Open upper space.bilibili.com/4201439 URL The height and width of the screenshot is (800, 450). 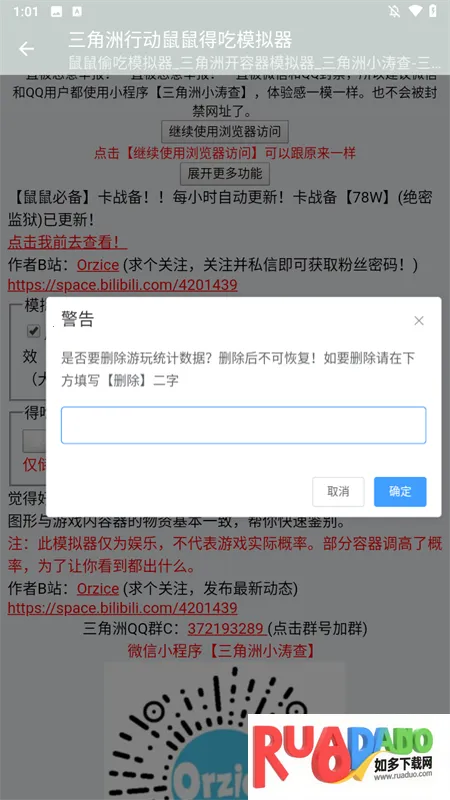point(122,285)
